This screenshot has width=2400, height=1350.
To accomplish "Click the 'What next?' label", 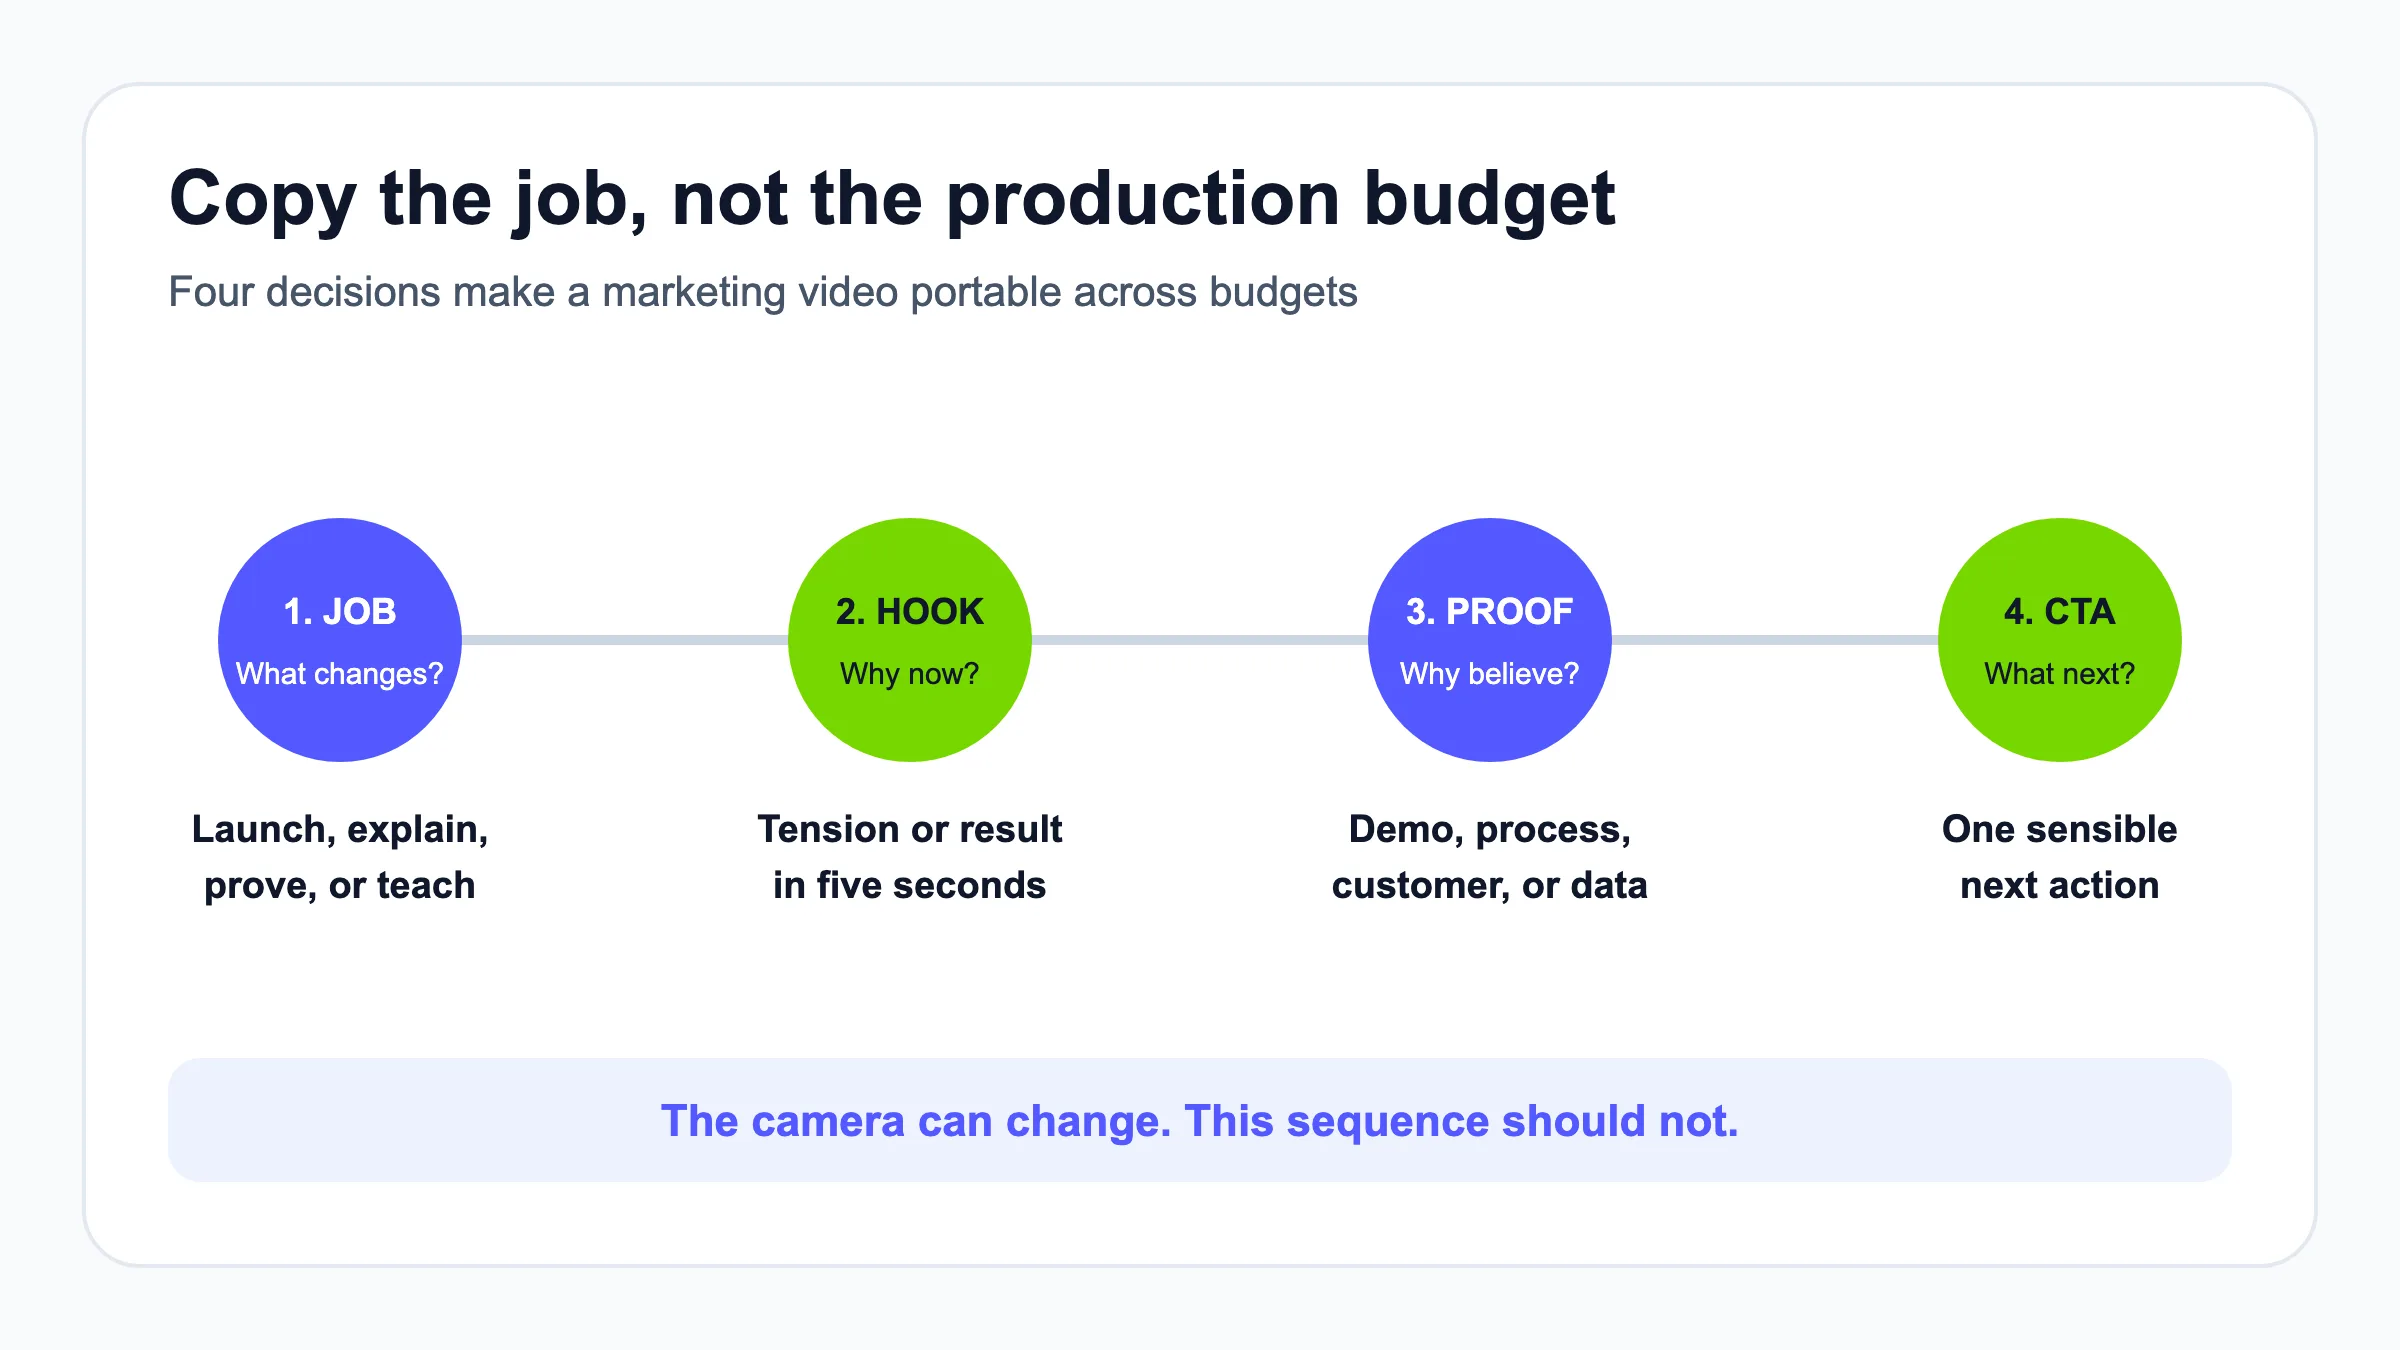I will pos(2060,674).
